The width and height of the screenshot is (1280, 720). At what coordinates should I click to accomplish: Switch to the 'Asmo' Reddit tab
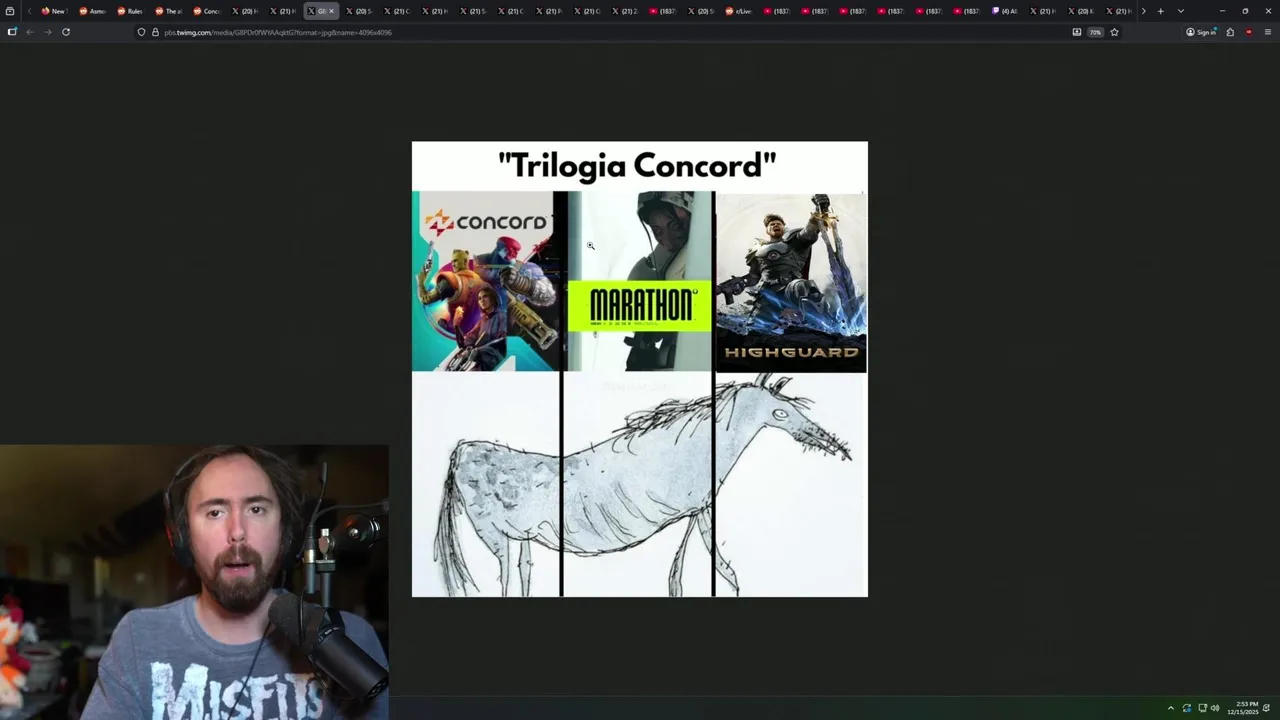coord(92,11)
